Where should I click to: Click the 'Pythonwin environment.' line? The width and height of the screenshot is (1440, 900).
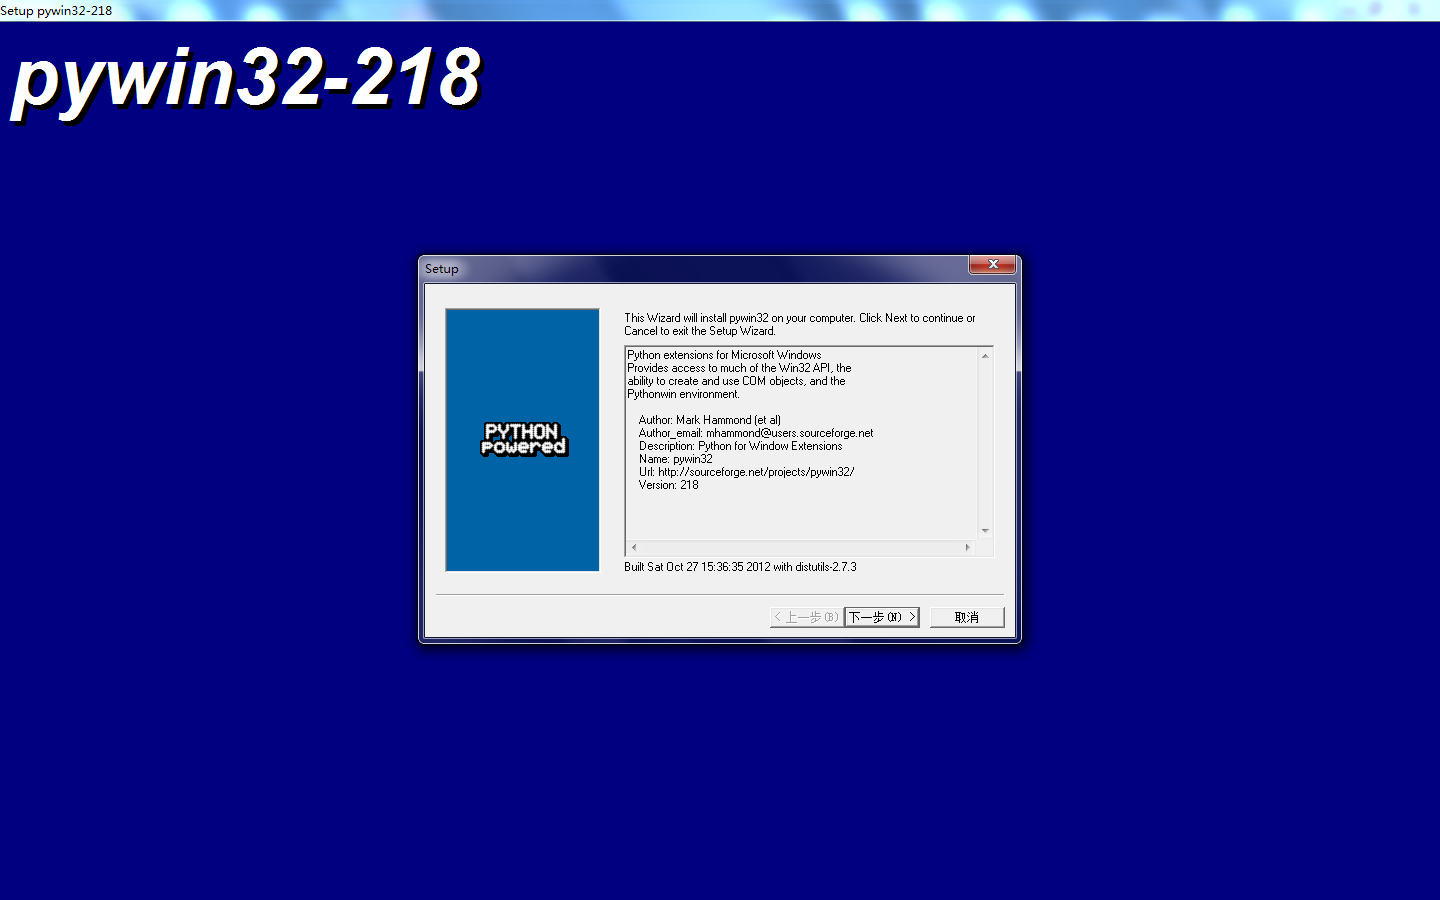pyautogui.click(x=684, y=394)
